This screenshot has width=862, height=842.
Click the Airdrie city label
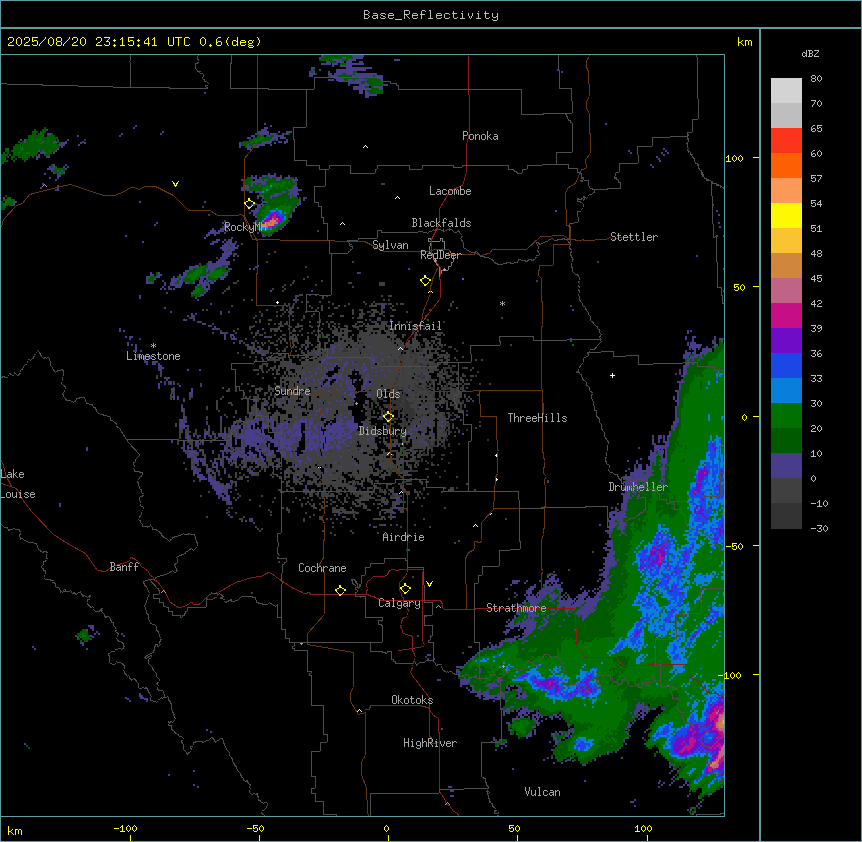[x=403, y=537]
